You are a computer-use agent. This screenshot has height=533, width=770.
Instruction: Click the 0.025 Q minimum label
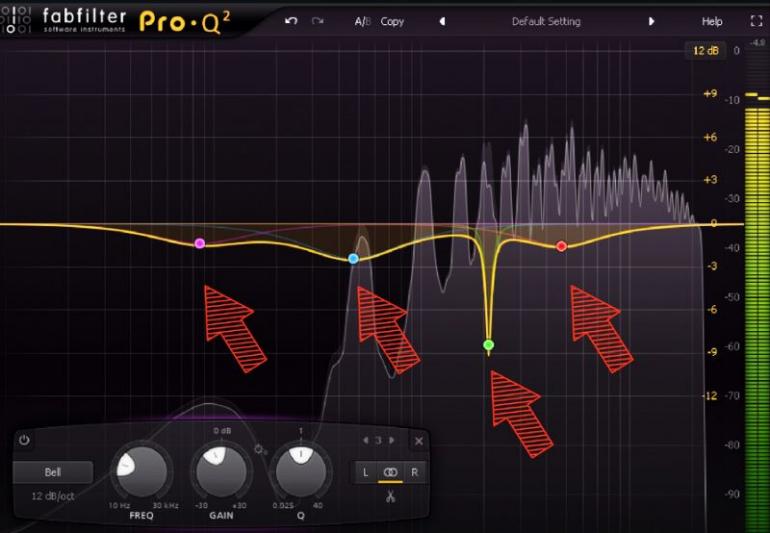283,505
